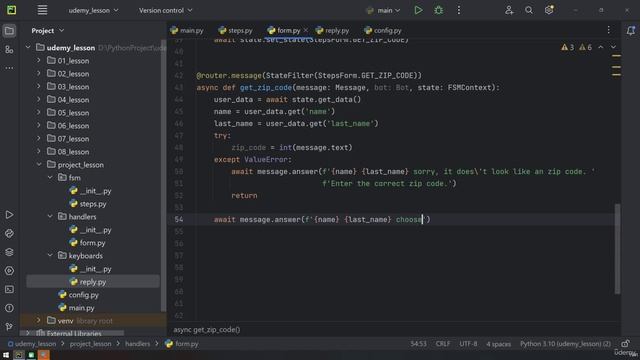Open the UTF-8 encoding selector
This screenshot has height=360, width=640.
468,344
